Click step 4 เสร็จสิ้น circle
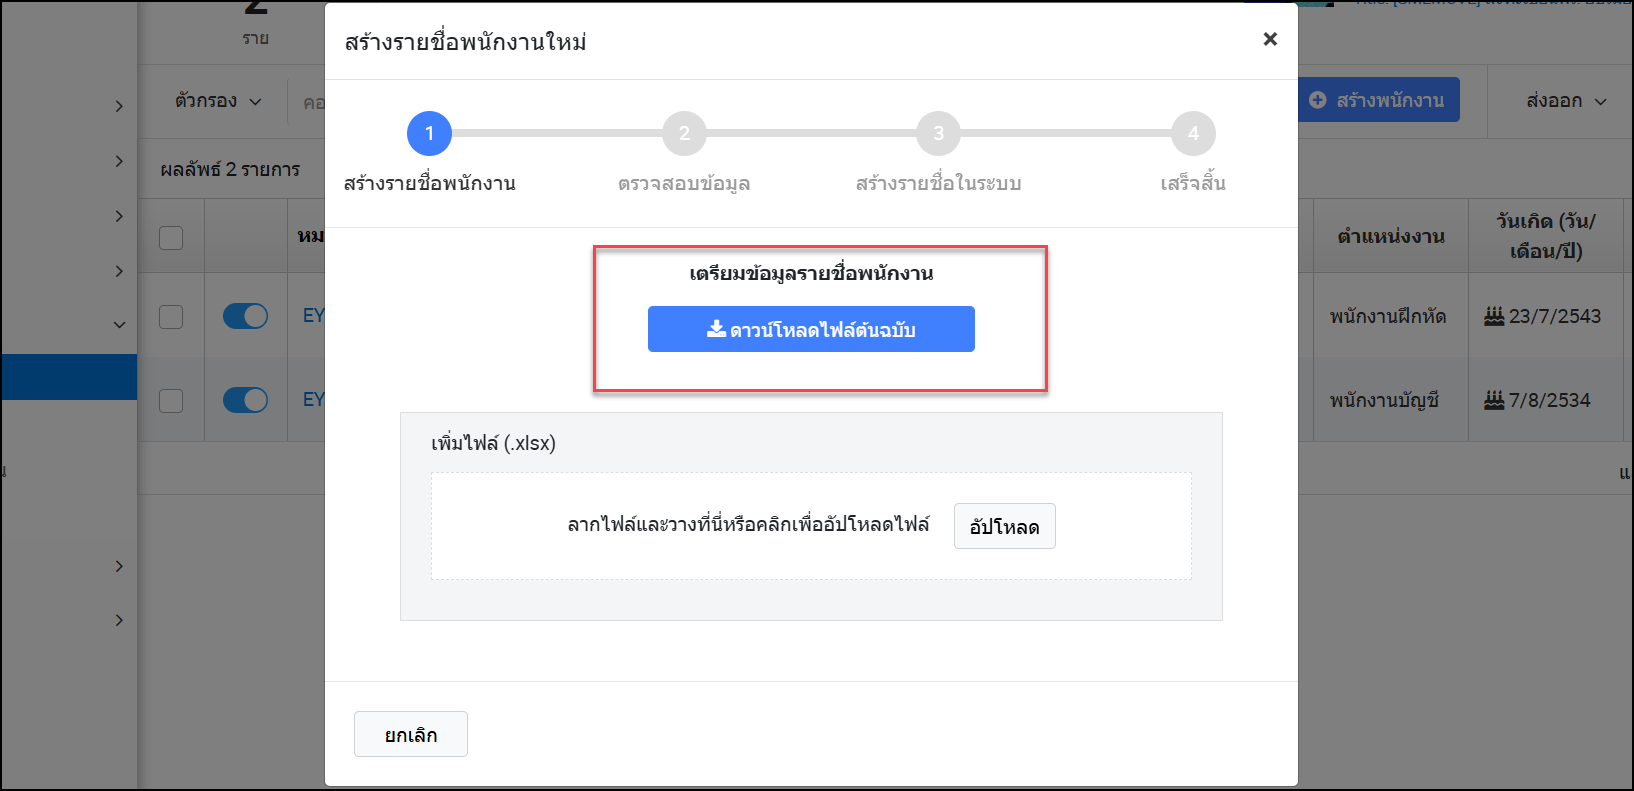Image resolution: width=1634 pixels, height=791 pixels. tap(1193, 133)
